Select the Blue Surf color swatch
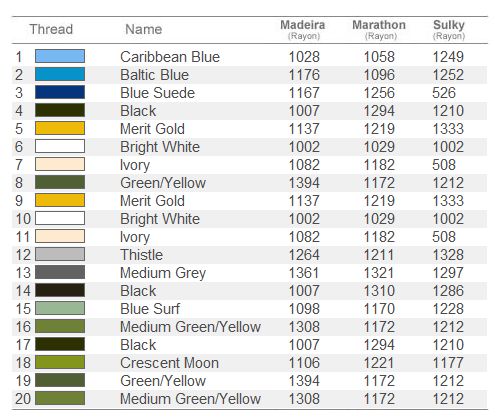 tap(60, 308)
